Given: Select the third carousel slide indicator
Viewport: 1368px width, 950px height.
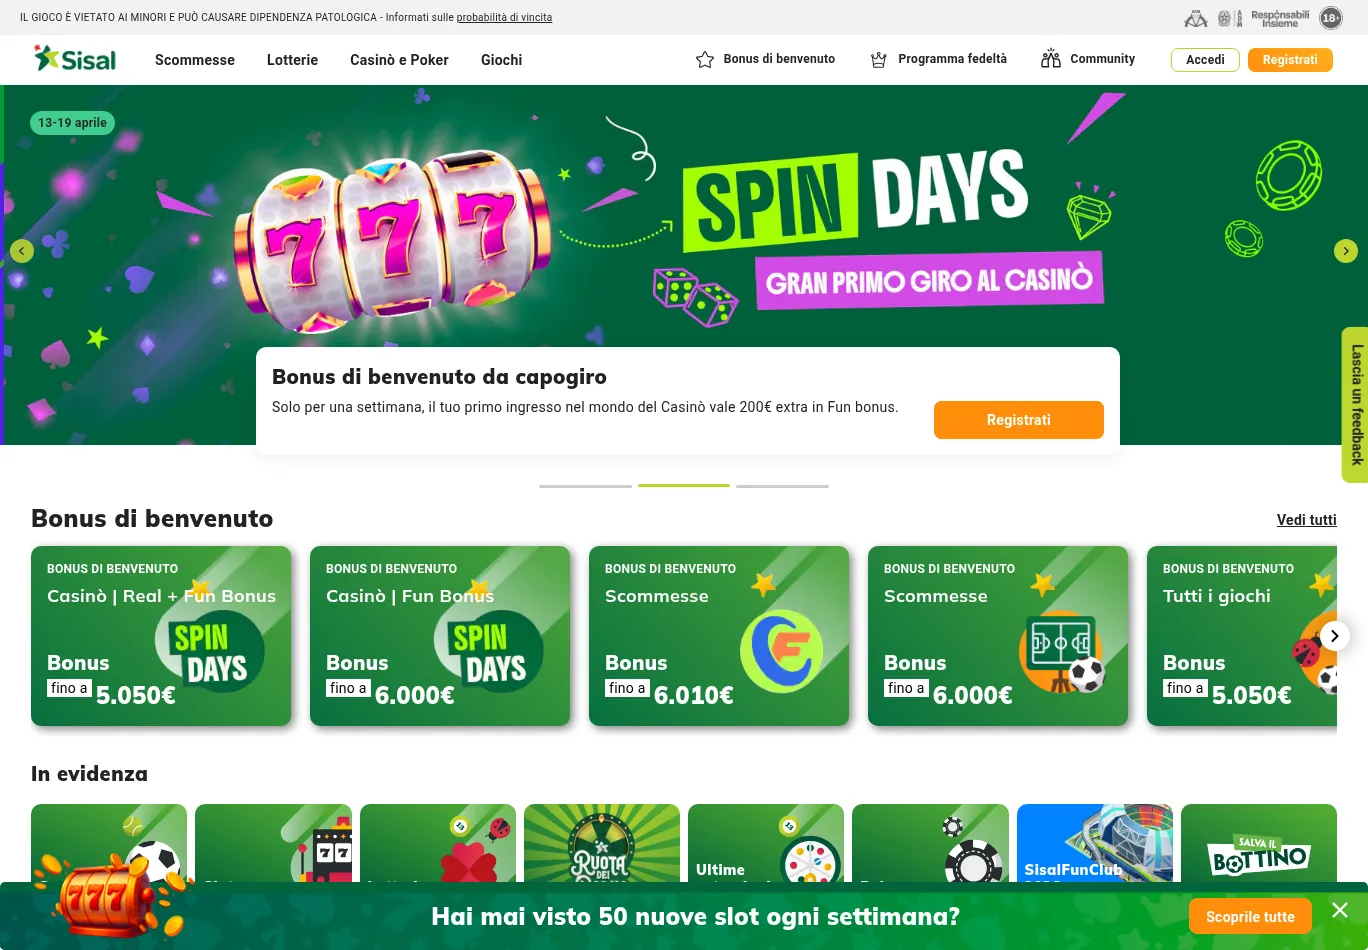Looking at the screenshot, I should coord(782,486).
